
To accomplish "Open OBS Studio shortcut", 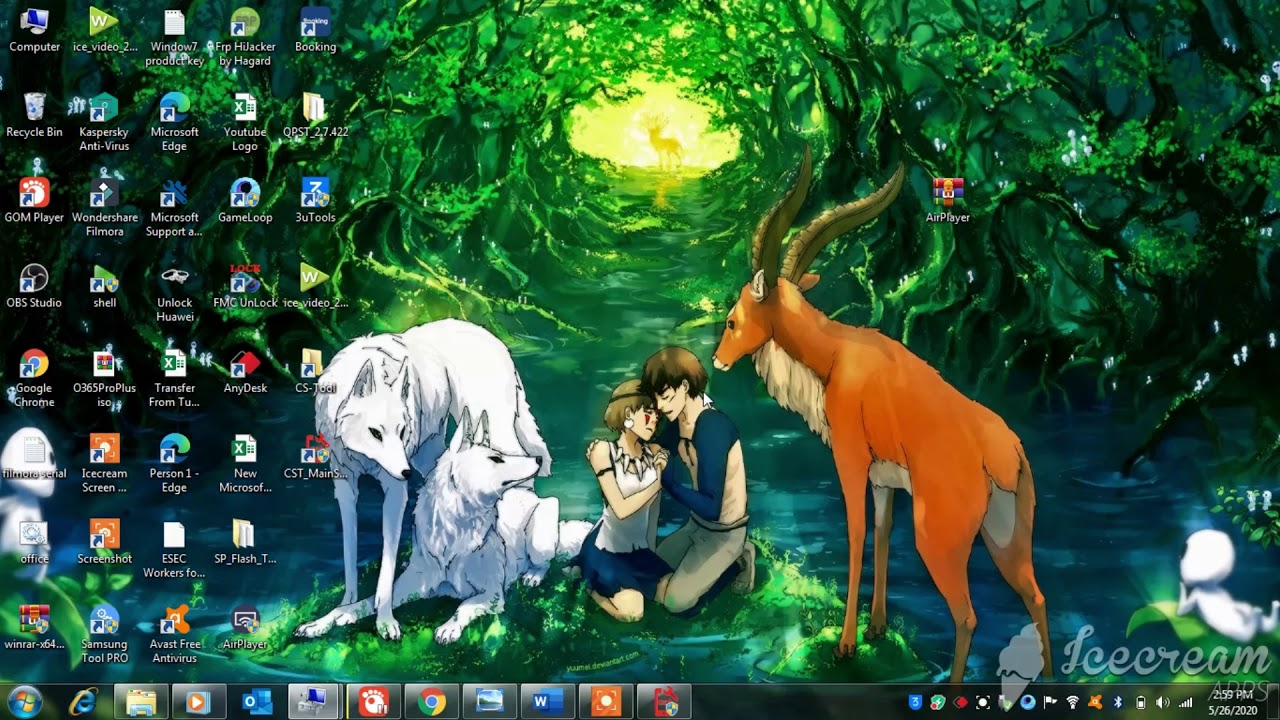I will coord(34,285).
